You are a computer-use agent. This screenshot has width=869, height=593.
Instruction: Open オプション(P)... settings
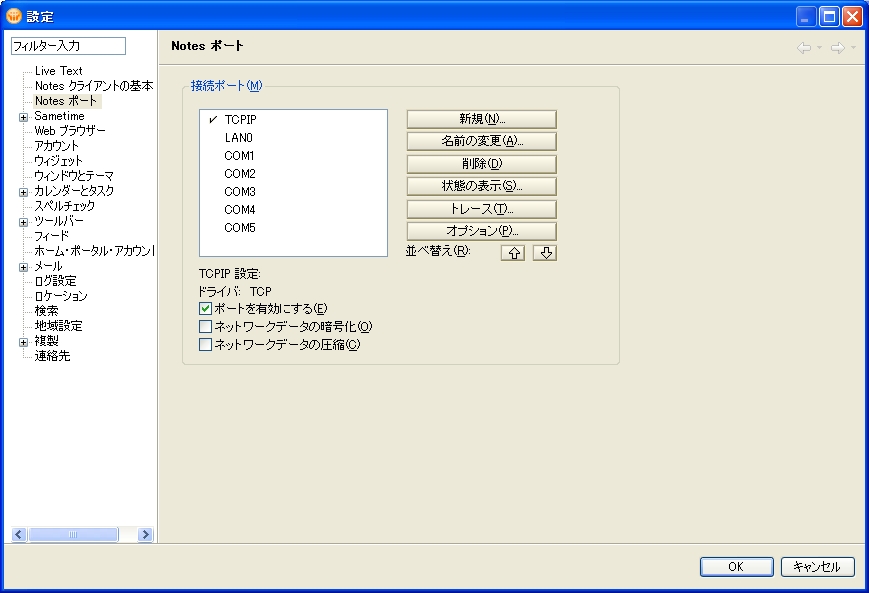coord(482,231)
